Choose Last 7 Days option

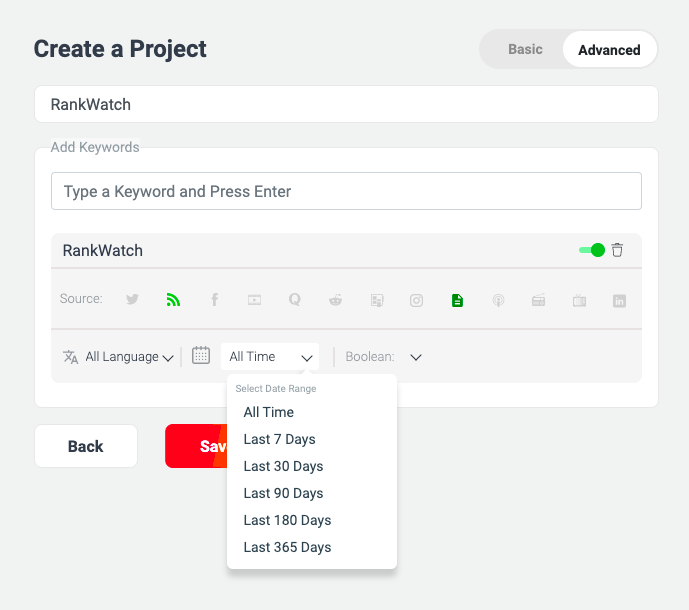point(279,439)
